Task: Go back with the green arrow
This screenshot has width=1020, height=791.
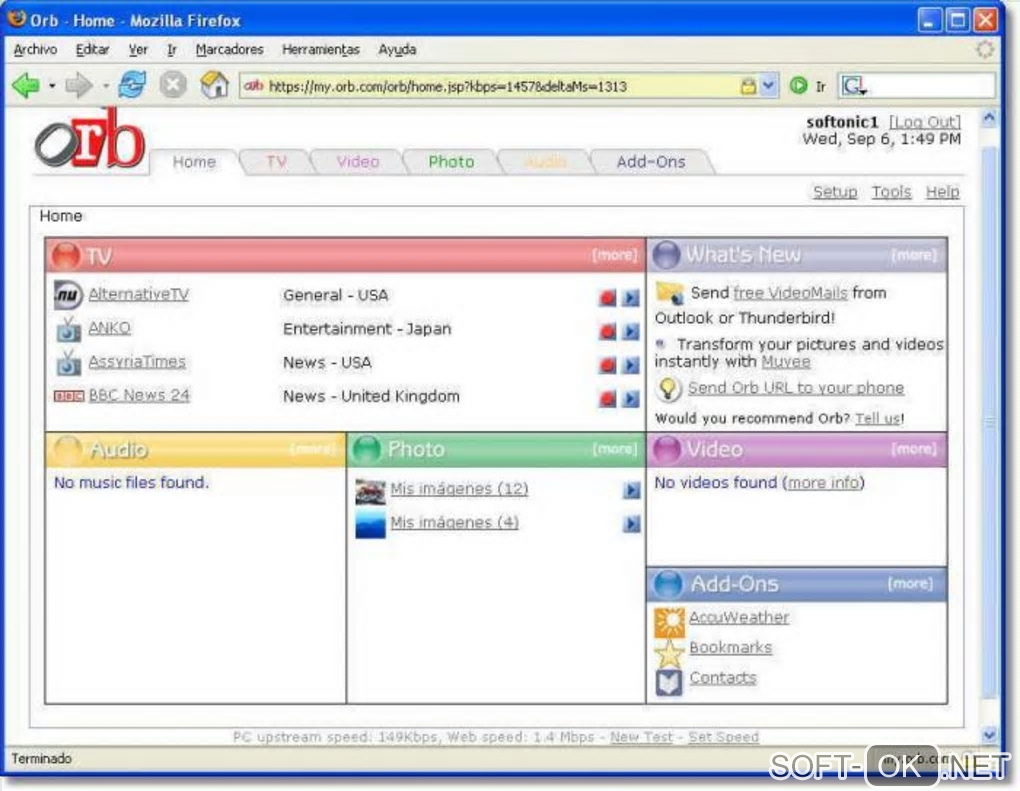Action: click(x=26, y=85)
